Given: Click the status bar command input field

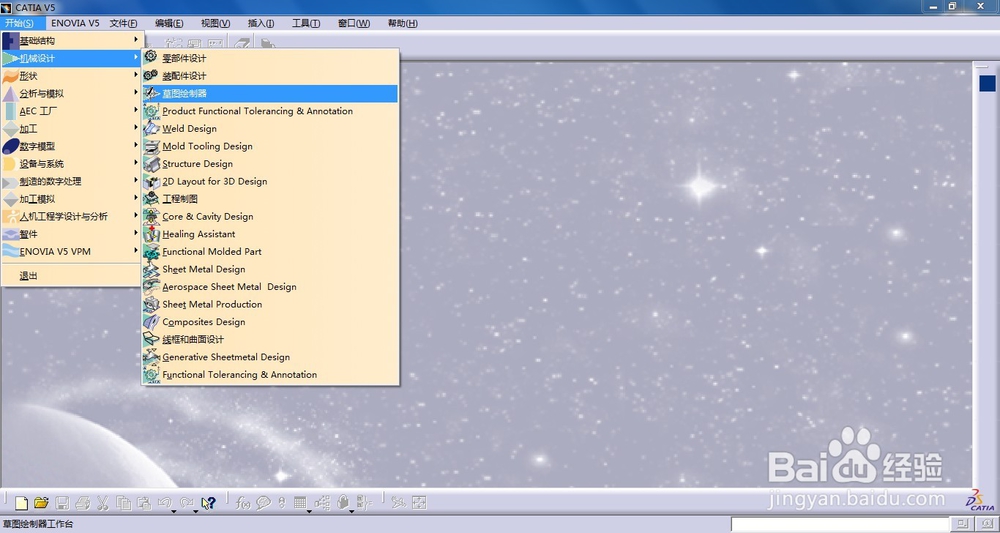Looking at the screenshot, I should pos(839,524).
